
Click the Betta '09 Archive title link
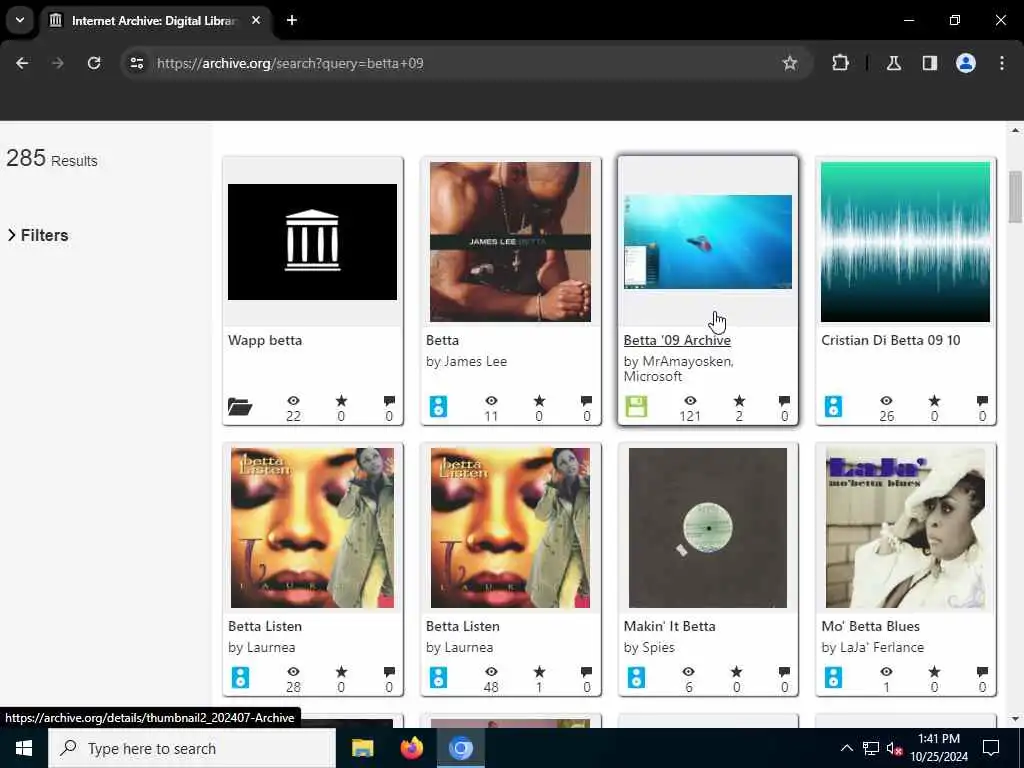[677, 340]
